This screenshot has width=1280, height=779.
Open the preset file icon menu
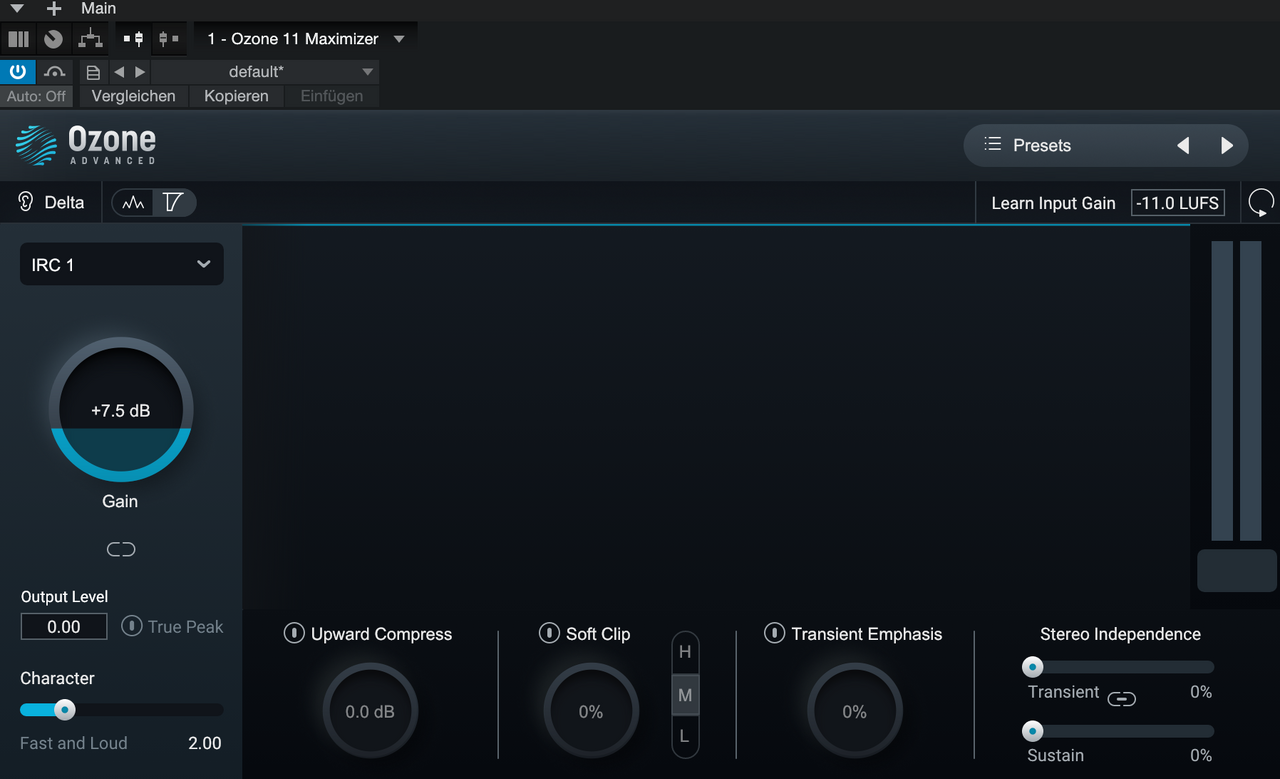[93, 72]
